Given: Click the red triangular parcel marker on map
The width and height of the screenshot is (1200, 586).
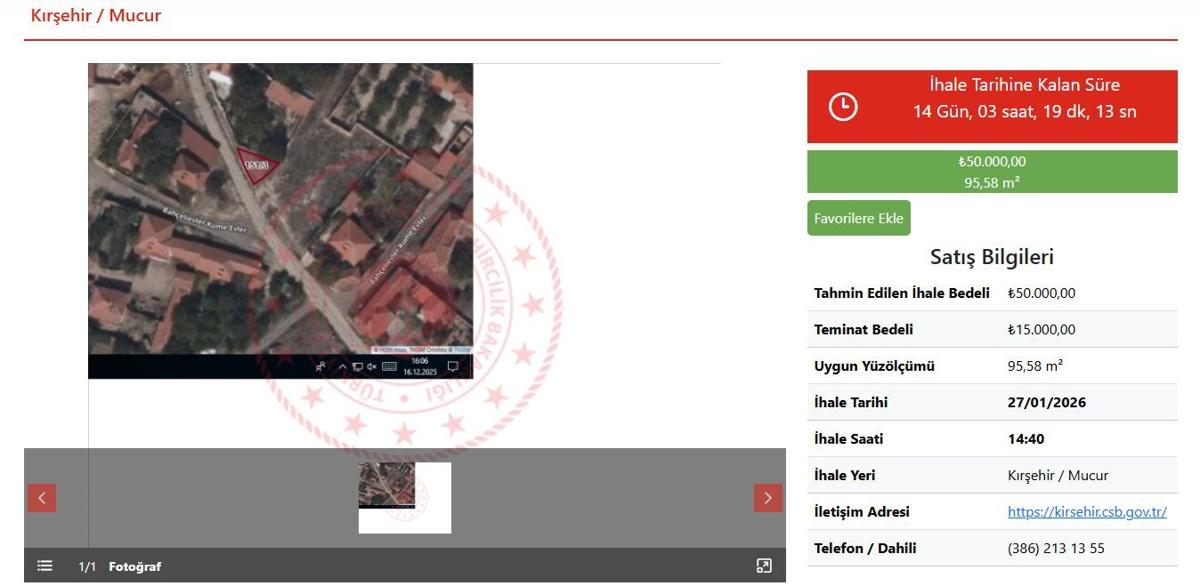Looking at the screenshot, I should click(x=255, y=165).
